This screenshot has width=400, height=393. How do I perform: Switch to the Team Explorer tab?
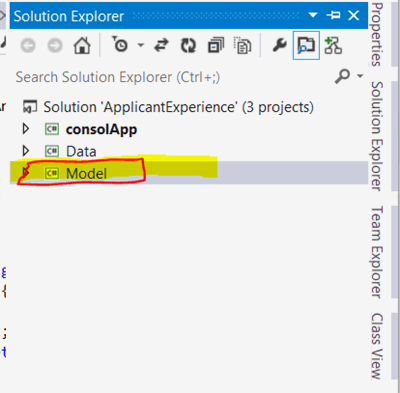click(377, 252)
